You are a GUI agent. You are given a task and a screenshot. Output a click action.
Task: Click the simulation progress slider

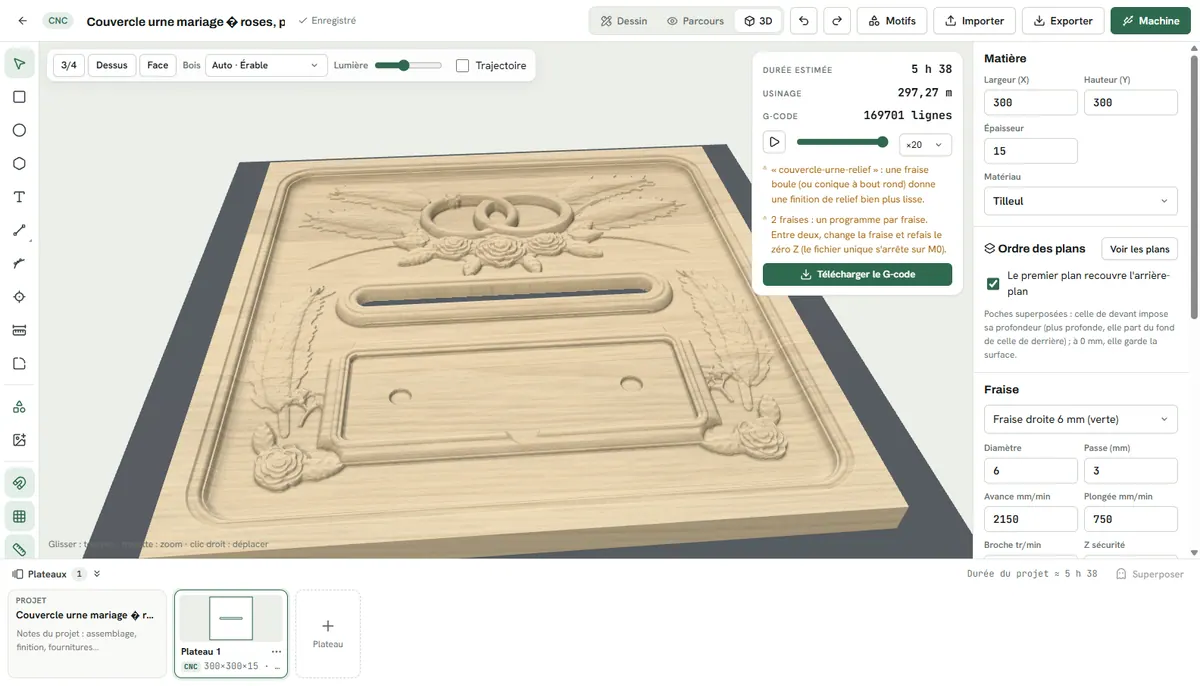click(x=842, y=142)
